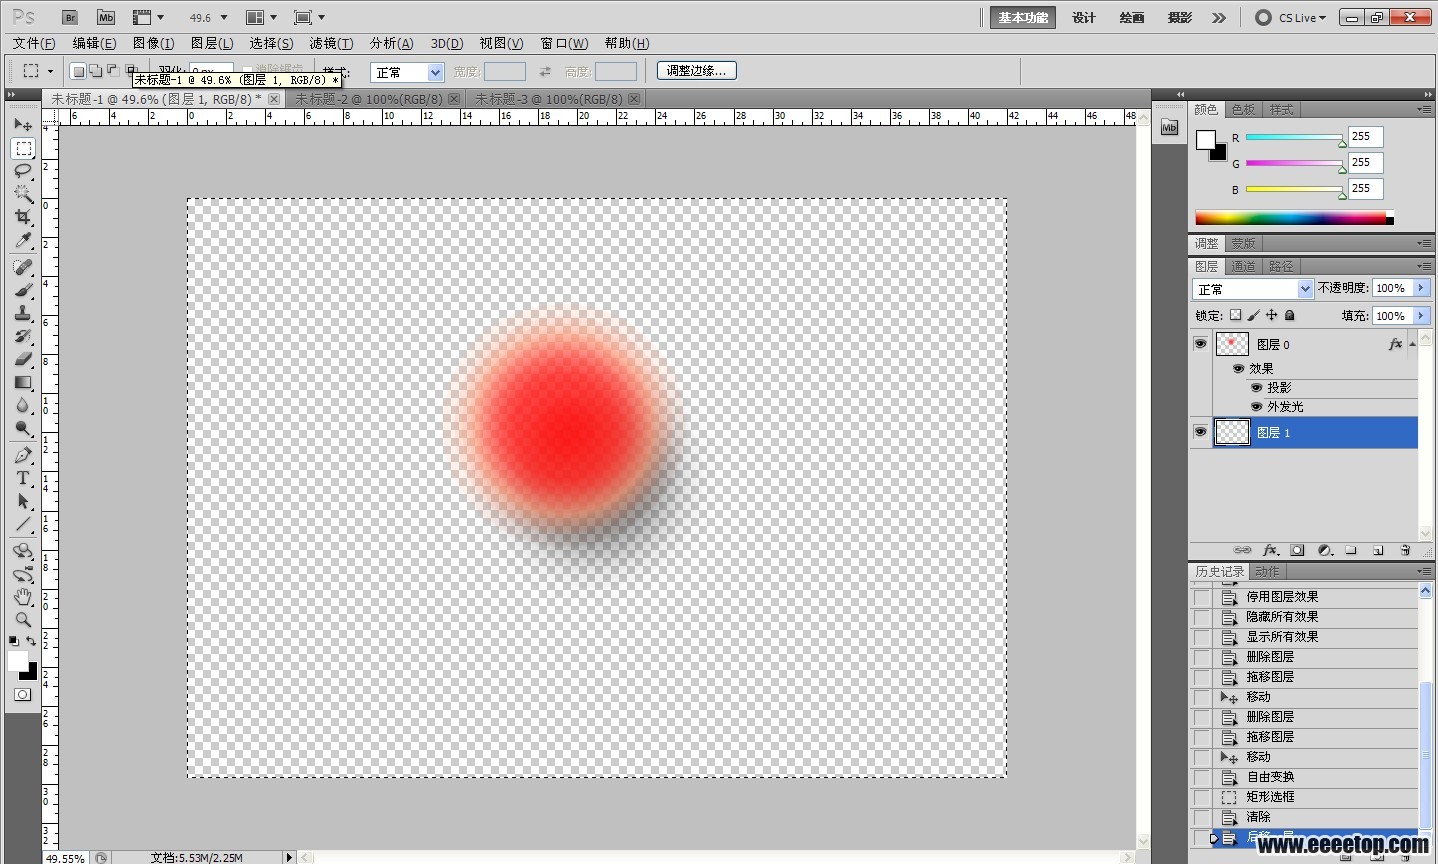
Task: Select the Eraser tool
Action: [23, 359]
